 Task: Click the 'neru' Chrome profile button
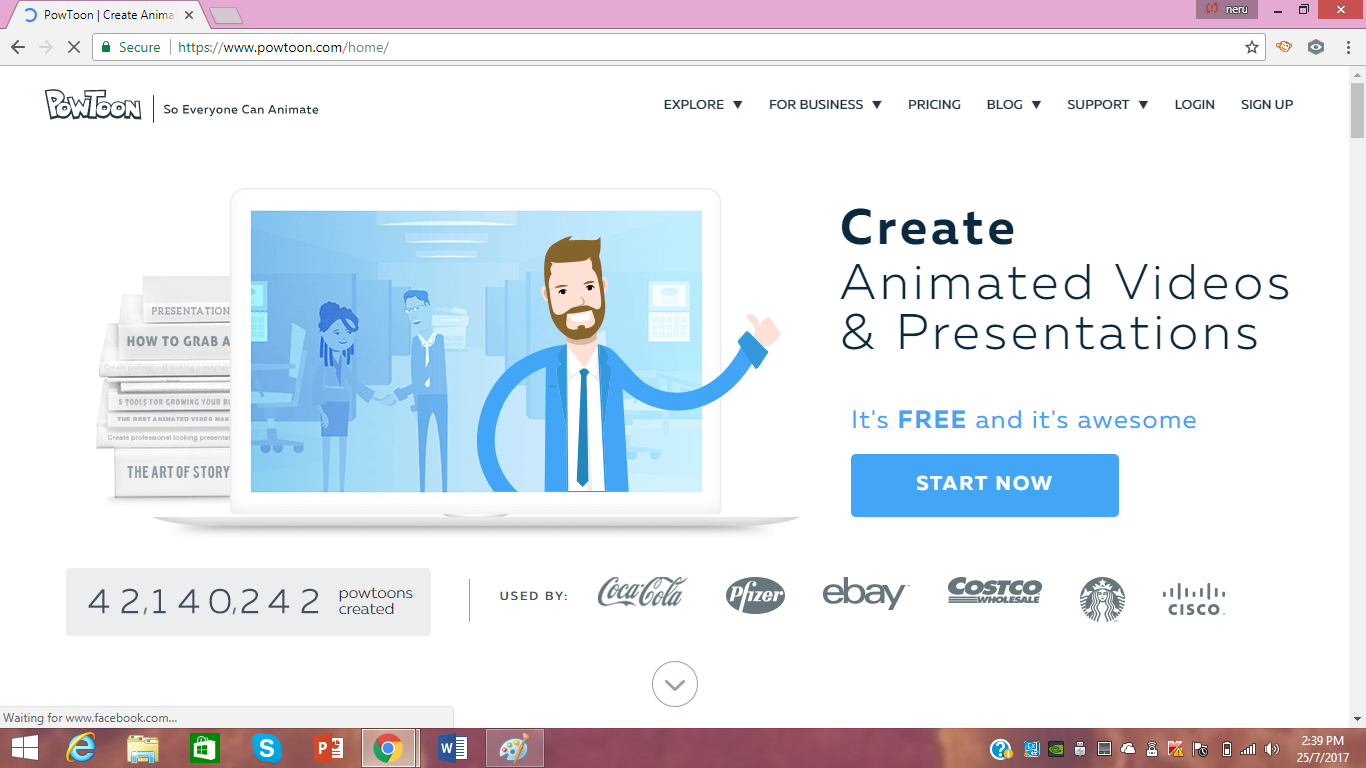coord(1226,9)
